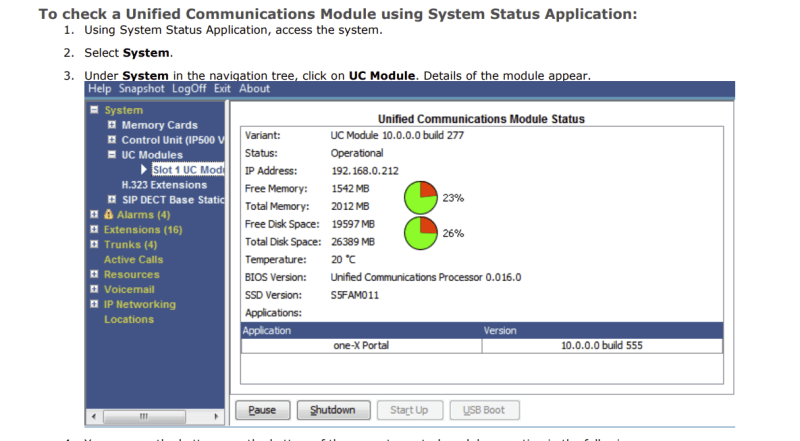
Task: Click IP address value 192.168.0.212
Action: coord(365,171)
